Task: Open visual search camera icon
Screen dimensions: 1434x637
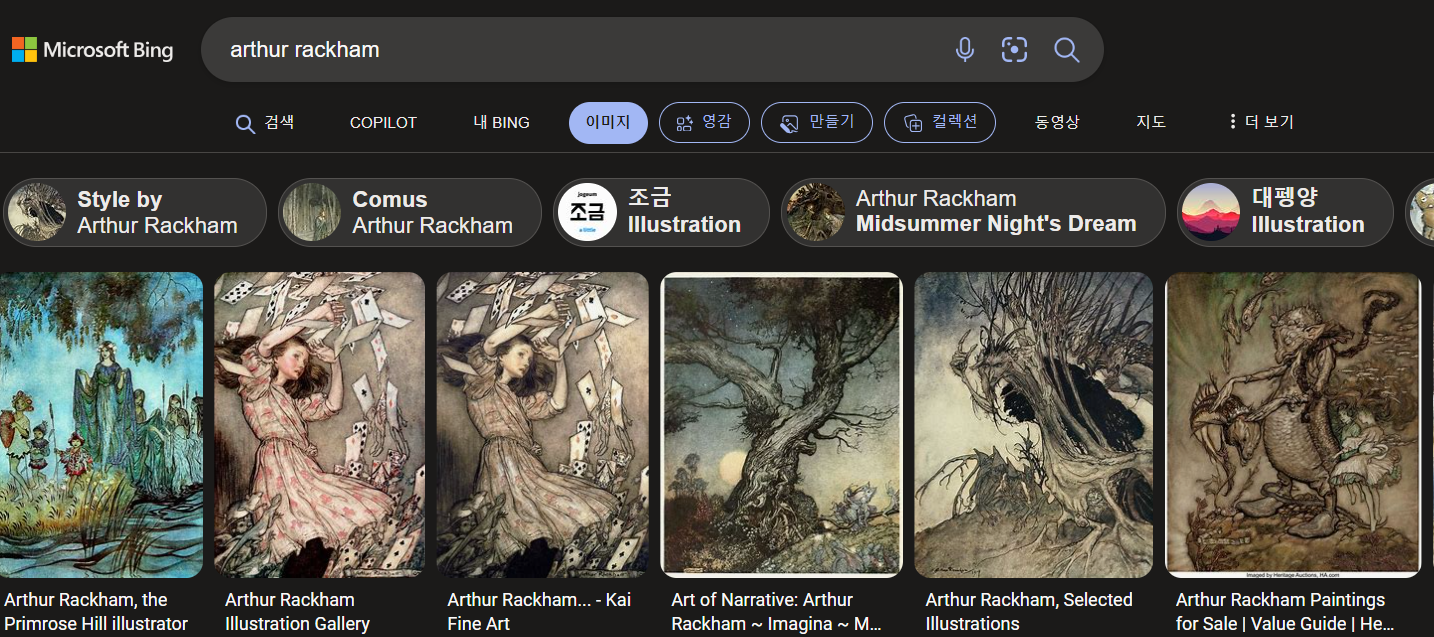Action: tap(1014, 50)
